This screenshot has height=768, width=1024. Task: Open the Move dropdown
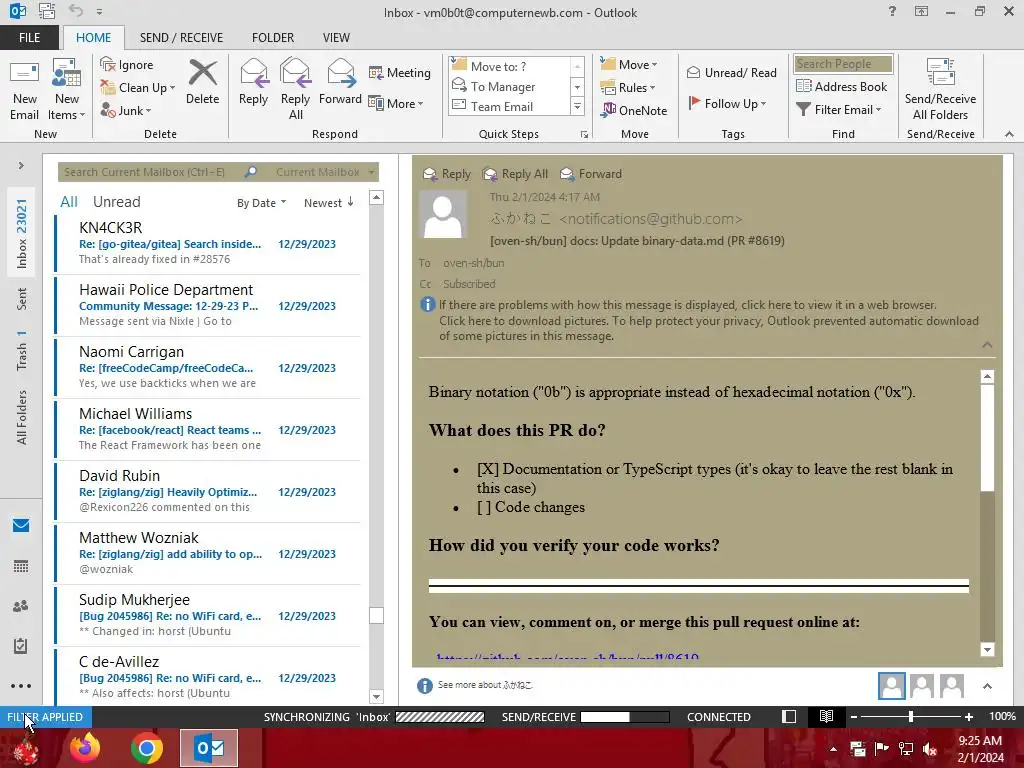pos(629,65)
